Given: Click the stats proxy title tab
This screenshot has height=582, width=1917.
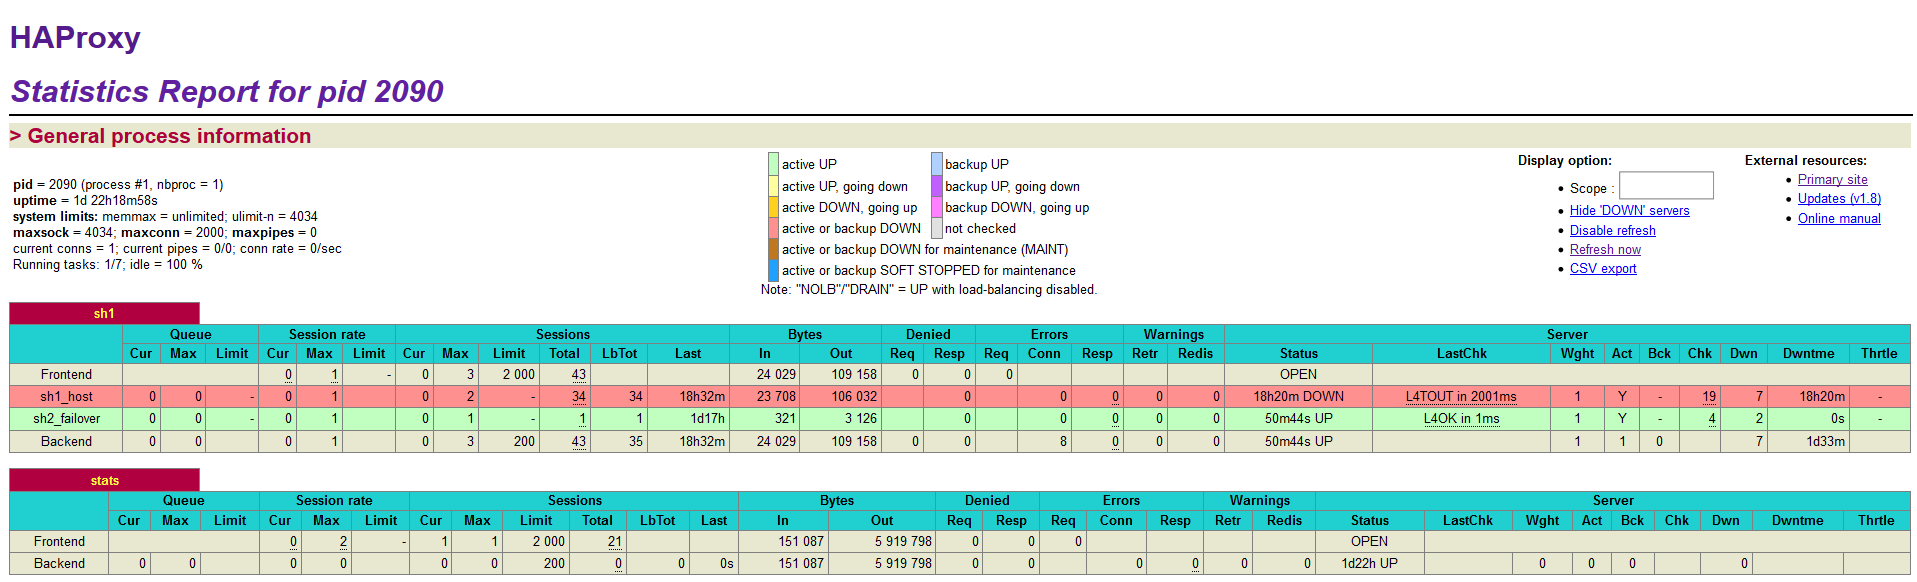Looking at the screenshot, I should (x=104, y=480).
